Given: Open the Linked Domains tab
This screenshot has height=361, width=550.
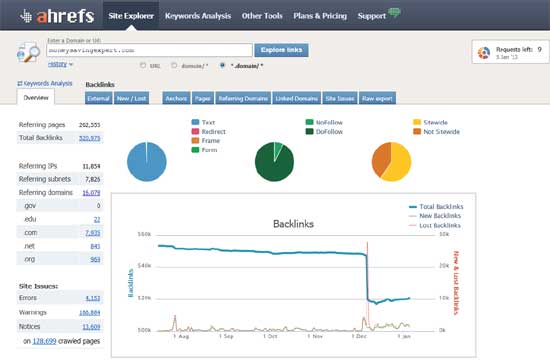Looking at the screenshot, I should tap(296, 98).
